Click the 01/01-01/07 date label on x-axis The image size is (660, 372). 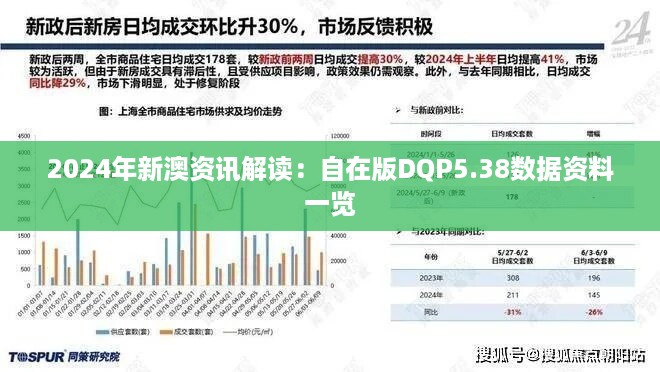31,304
